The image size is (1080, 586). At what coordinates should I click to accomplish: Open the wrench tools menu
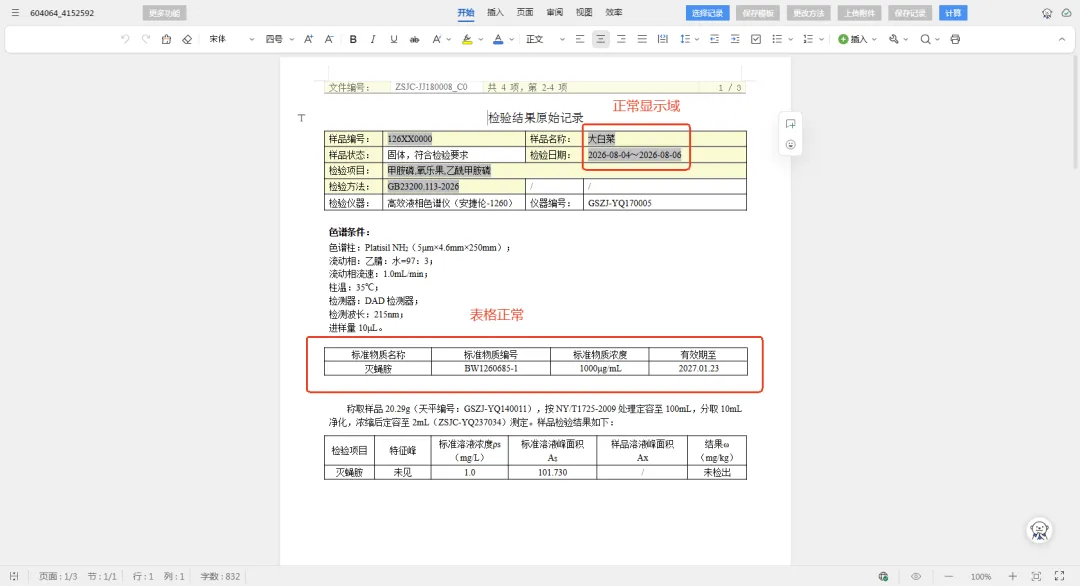tap(898, 39)
